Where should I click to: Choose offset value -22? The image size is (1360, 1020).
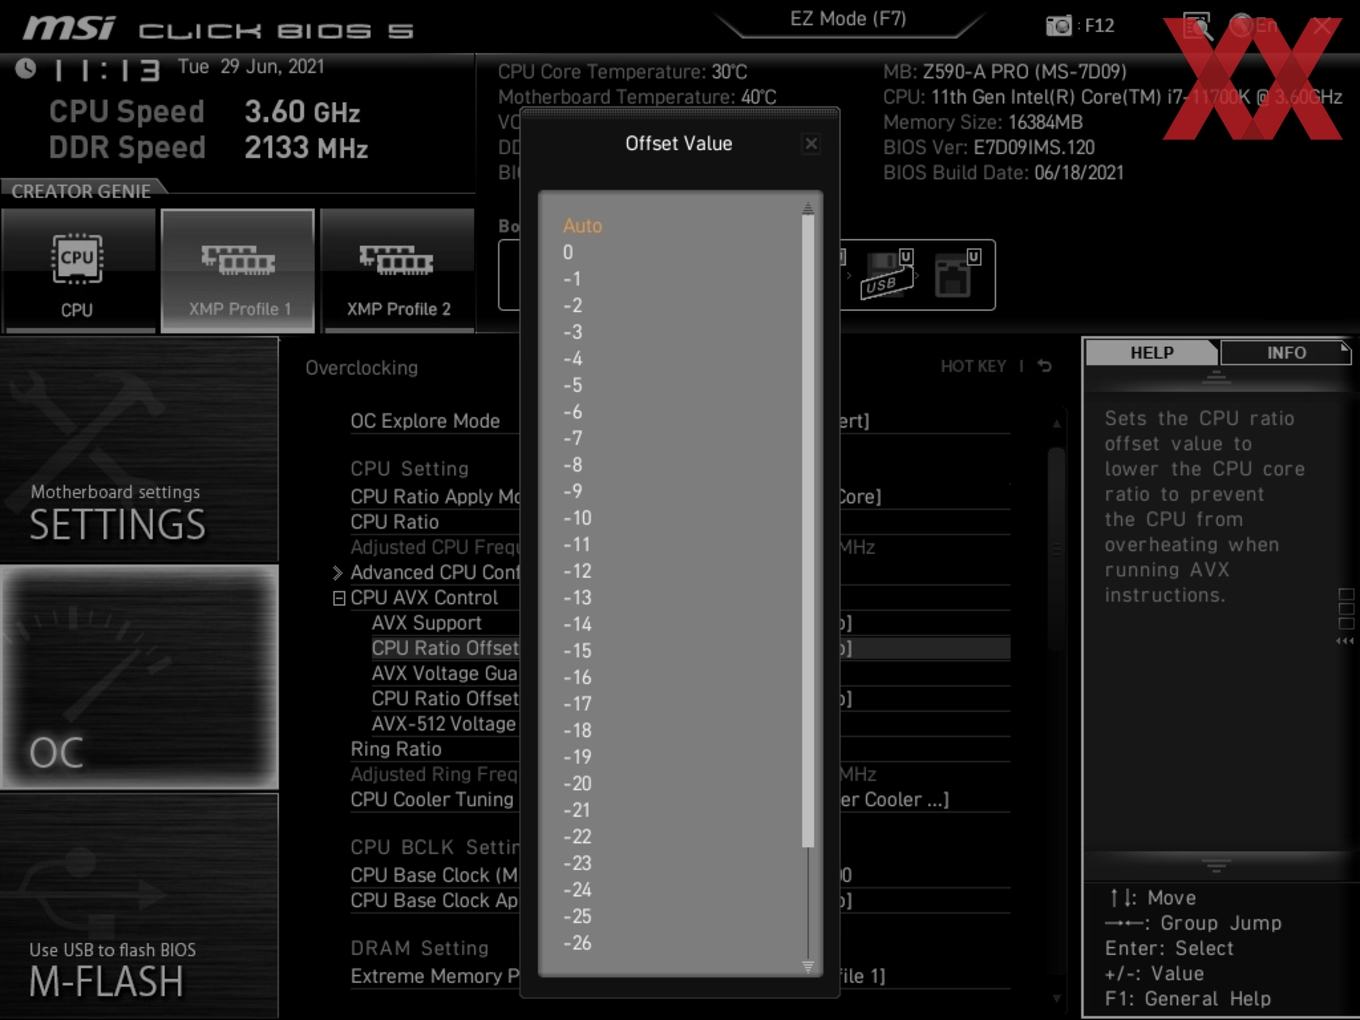pyautogui.click(x=577, y=837)
